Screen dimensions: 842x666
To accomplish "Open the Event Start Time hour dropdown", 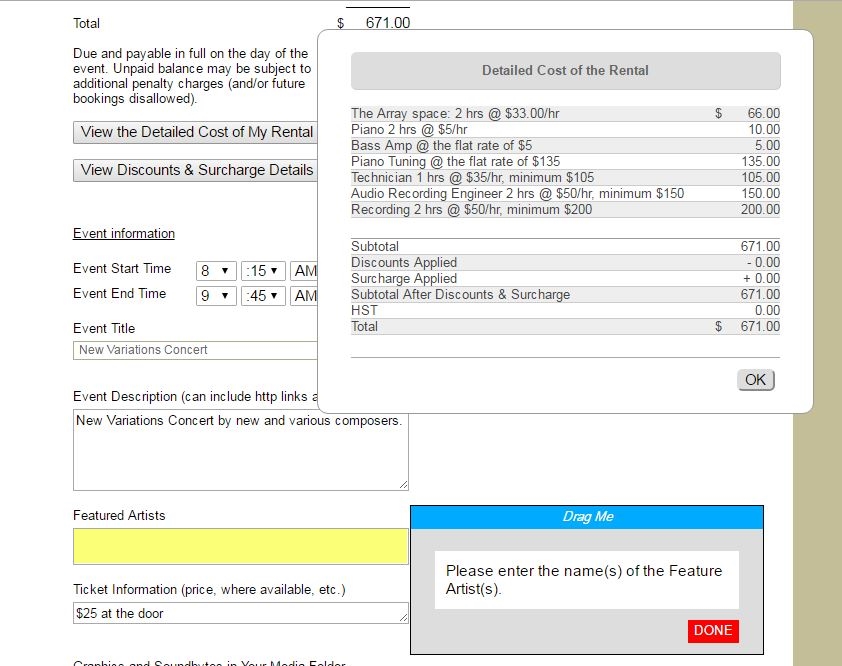I will pyautogui.click(x=216, y=271).
